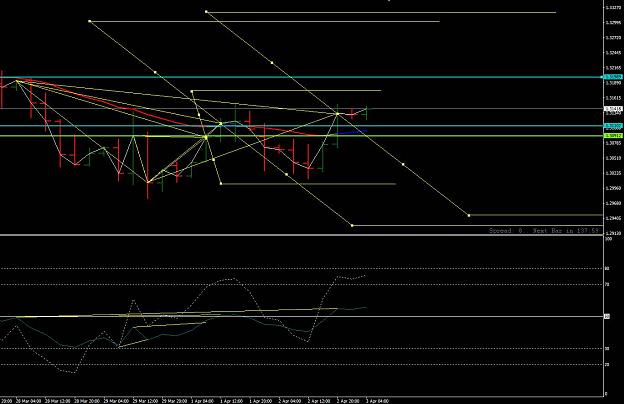Click the 28 Mar 04:00 time label
Image resolution: width=625 pixels, height=404 pixels.
(28, 401)
